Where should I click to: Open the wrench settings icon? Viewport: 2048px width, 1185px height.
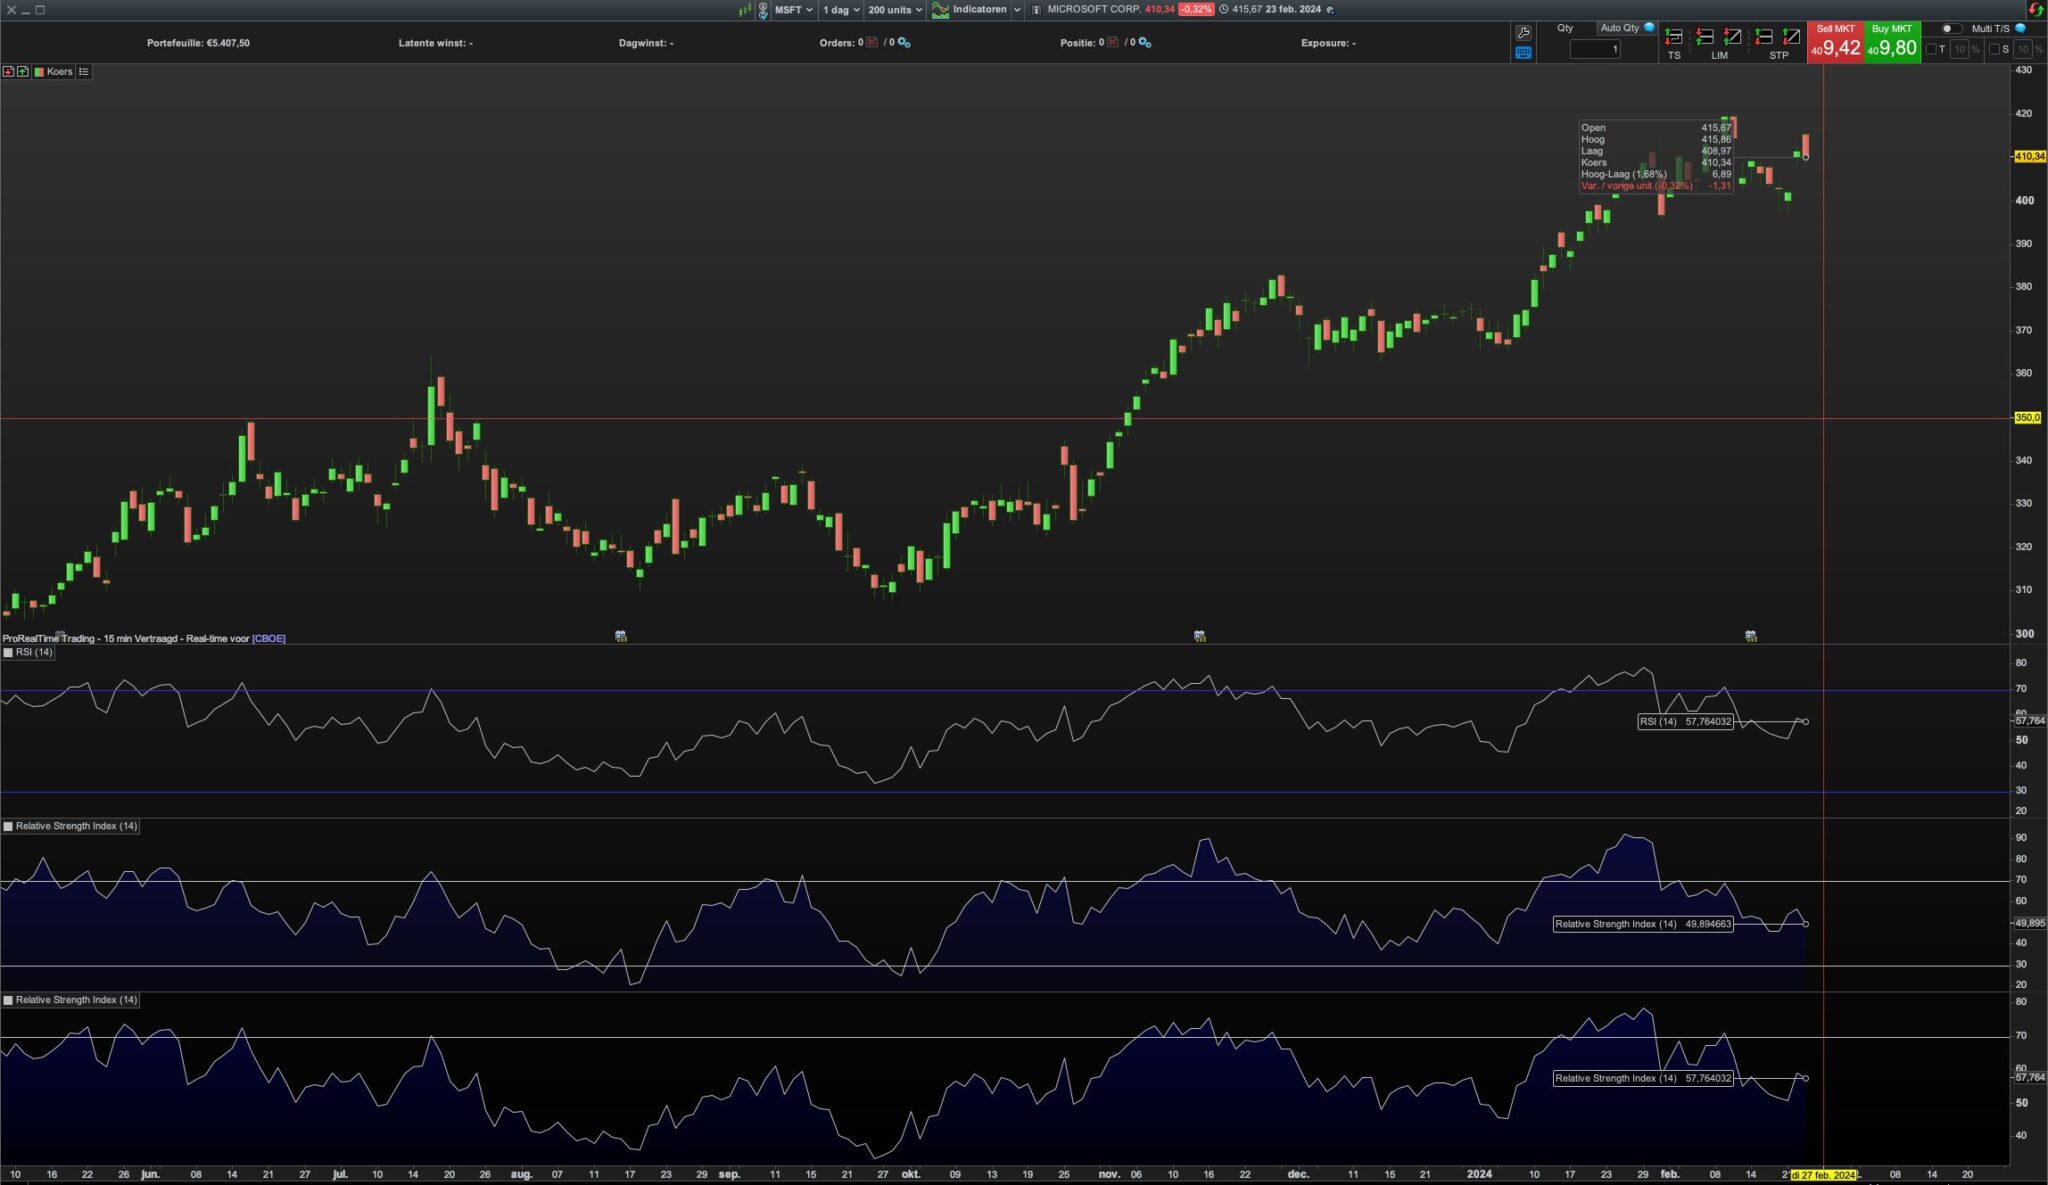pos(1523,33)
